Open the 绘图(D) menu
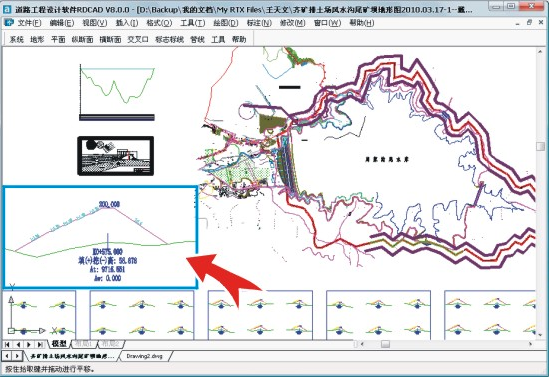 (226, 23)
